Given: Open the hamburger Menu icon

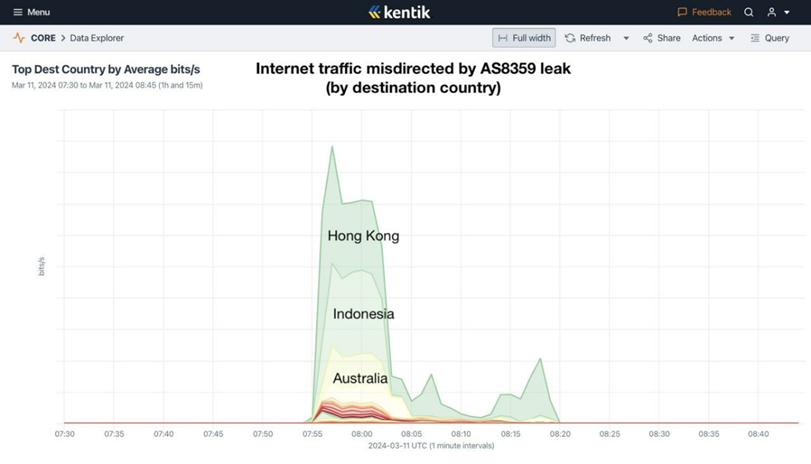Looking at the screenshot, I should [x=17, y=12].
